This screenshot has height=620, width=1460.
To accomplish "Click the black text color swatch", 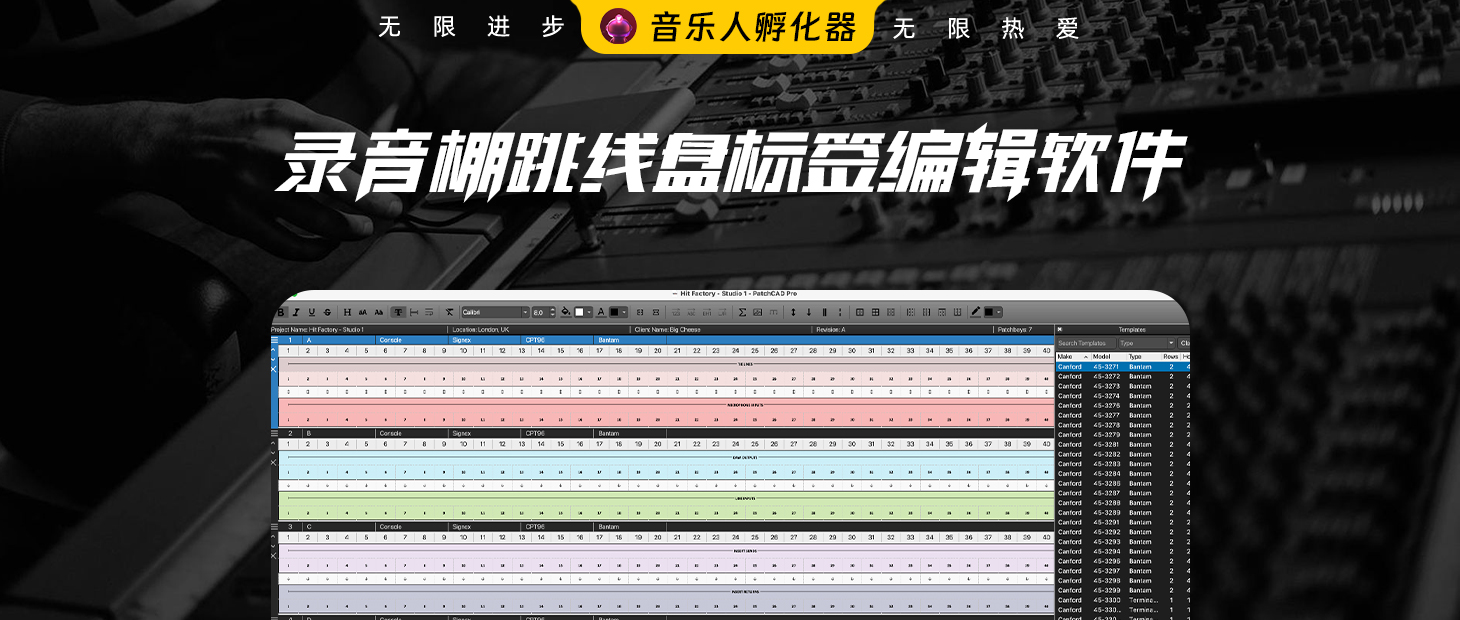I will pyautogui.click(x=615, y=312).
